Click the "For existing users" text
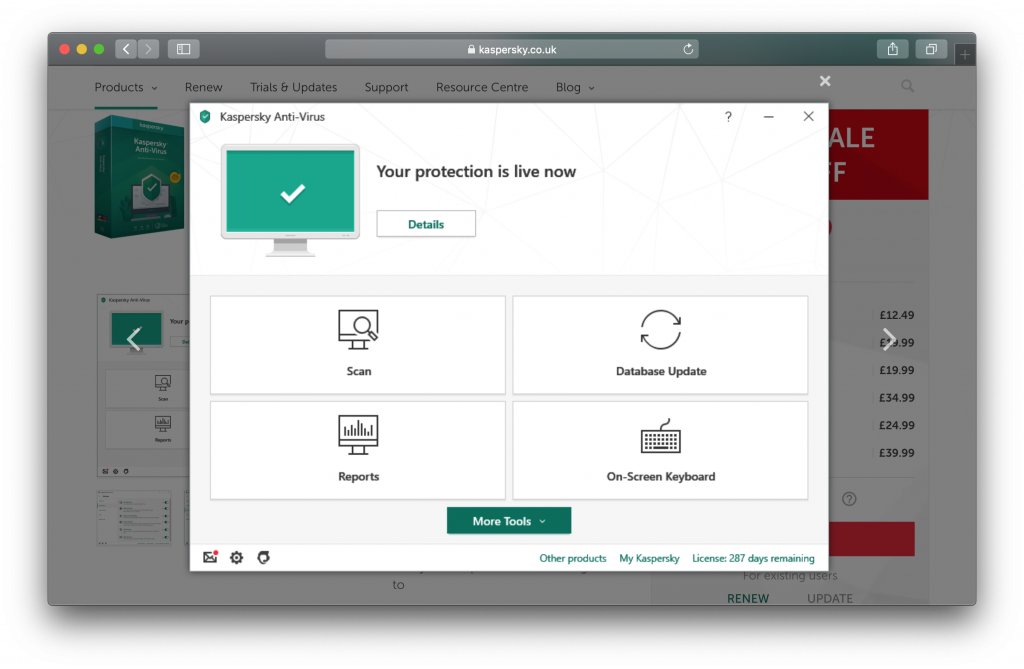The image size is (1024, 669). tap(790, 576)
